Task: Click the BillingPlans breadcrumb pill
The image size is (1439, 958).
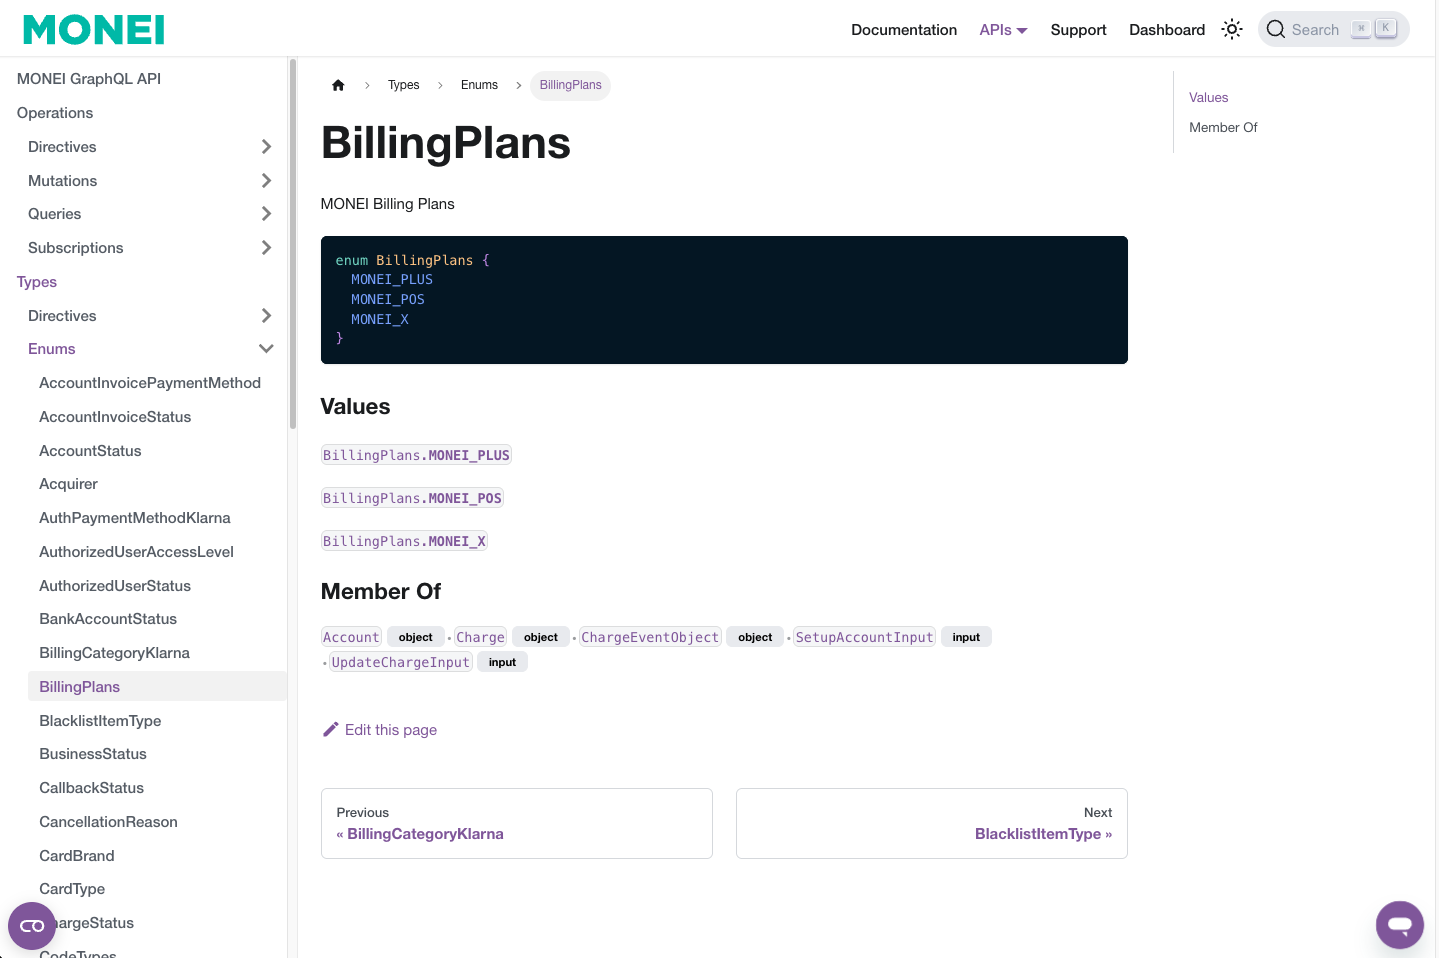Action: tap(570, 85)
